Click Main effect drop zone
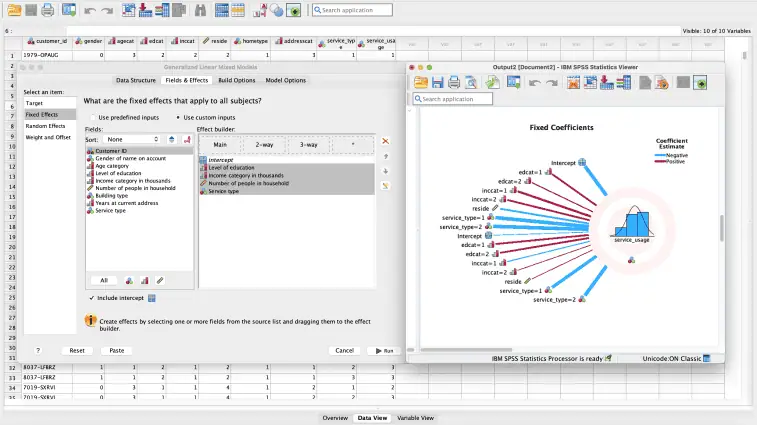Viewport: 757px width, 425px height. click(220, 144)
